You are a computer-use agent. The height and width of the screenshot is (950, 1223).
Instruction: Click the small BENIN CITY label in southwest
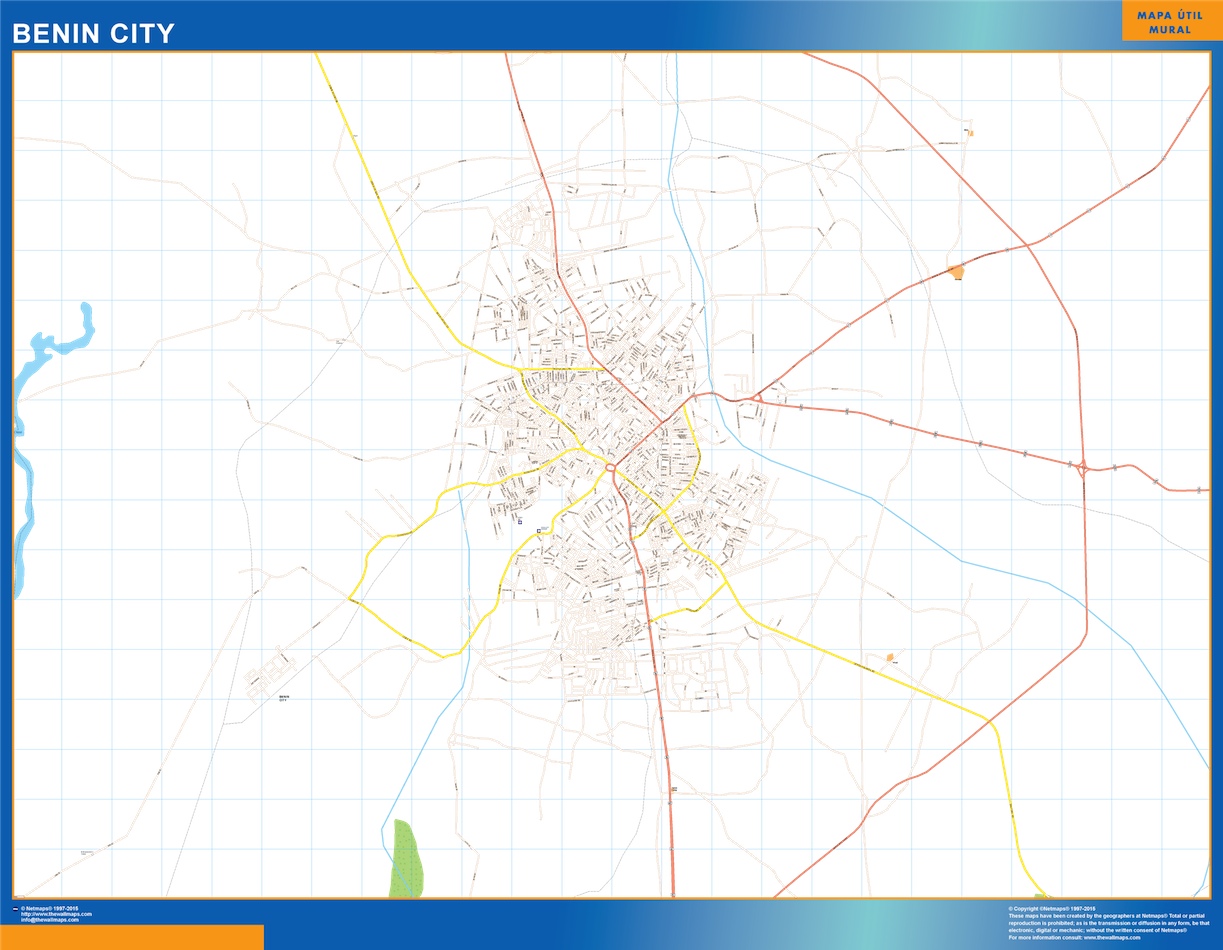[x=282, y=696]
